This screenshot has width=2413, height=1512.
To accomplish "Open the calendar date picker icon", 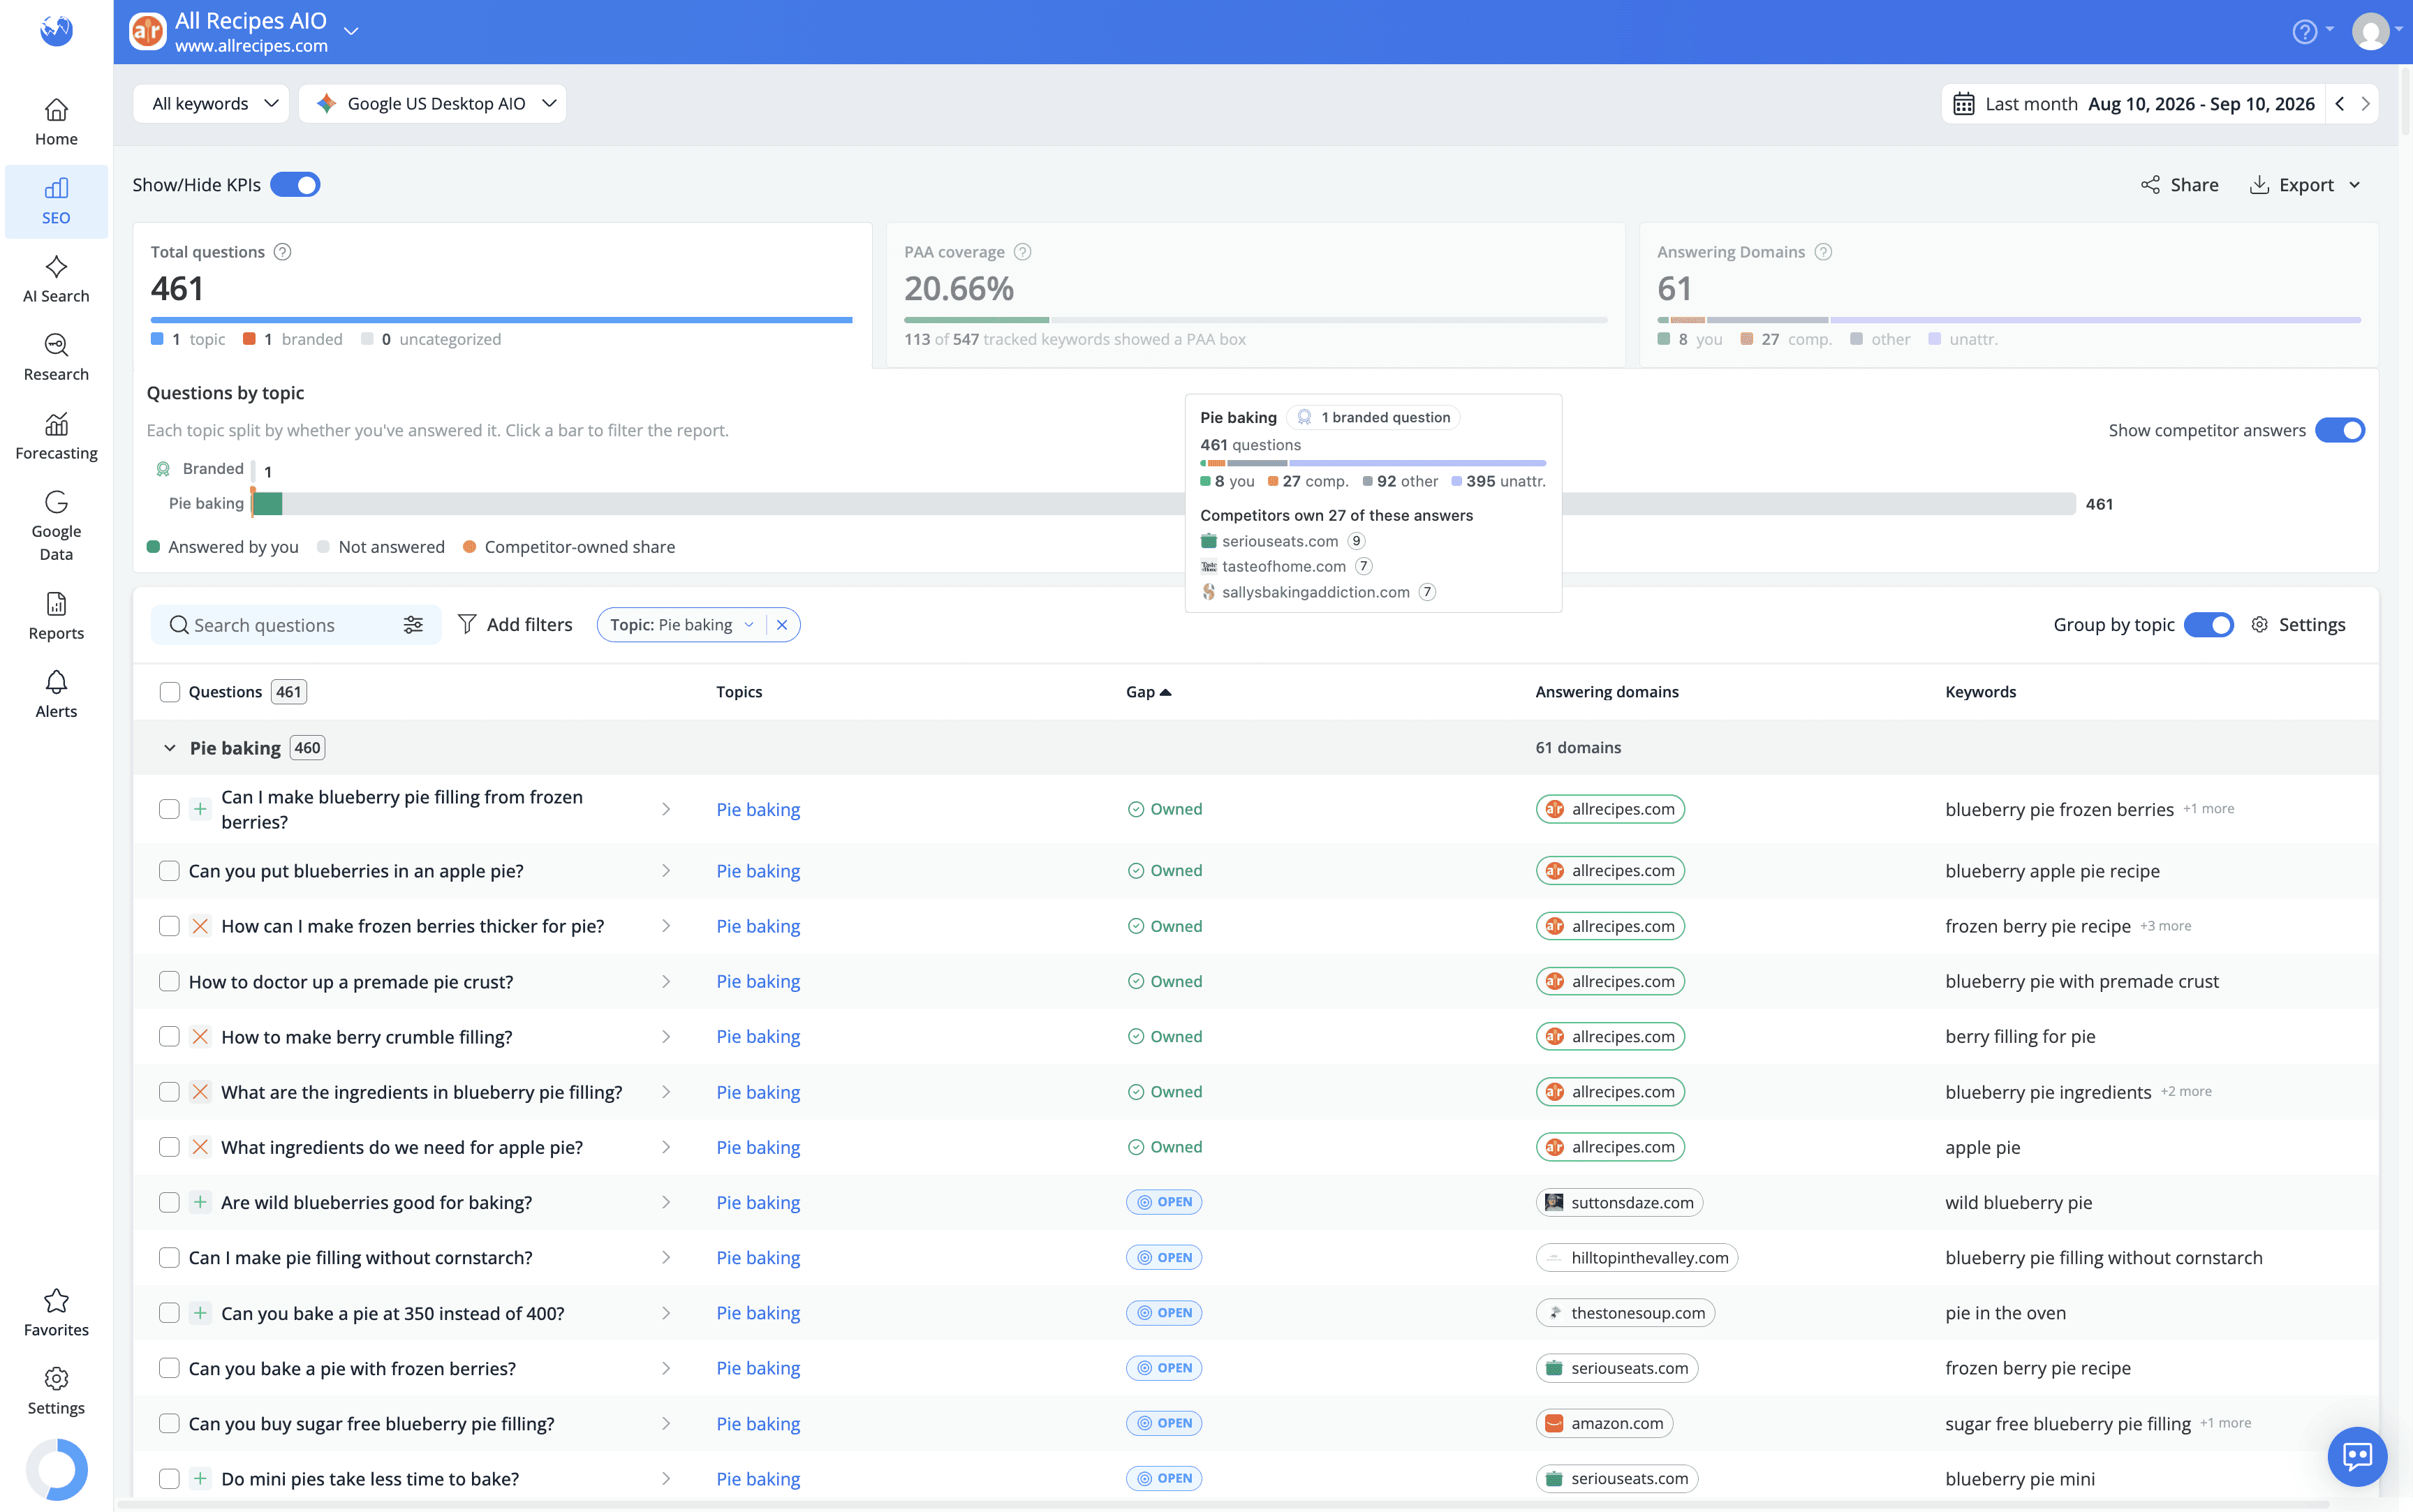I will 1963,104.
